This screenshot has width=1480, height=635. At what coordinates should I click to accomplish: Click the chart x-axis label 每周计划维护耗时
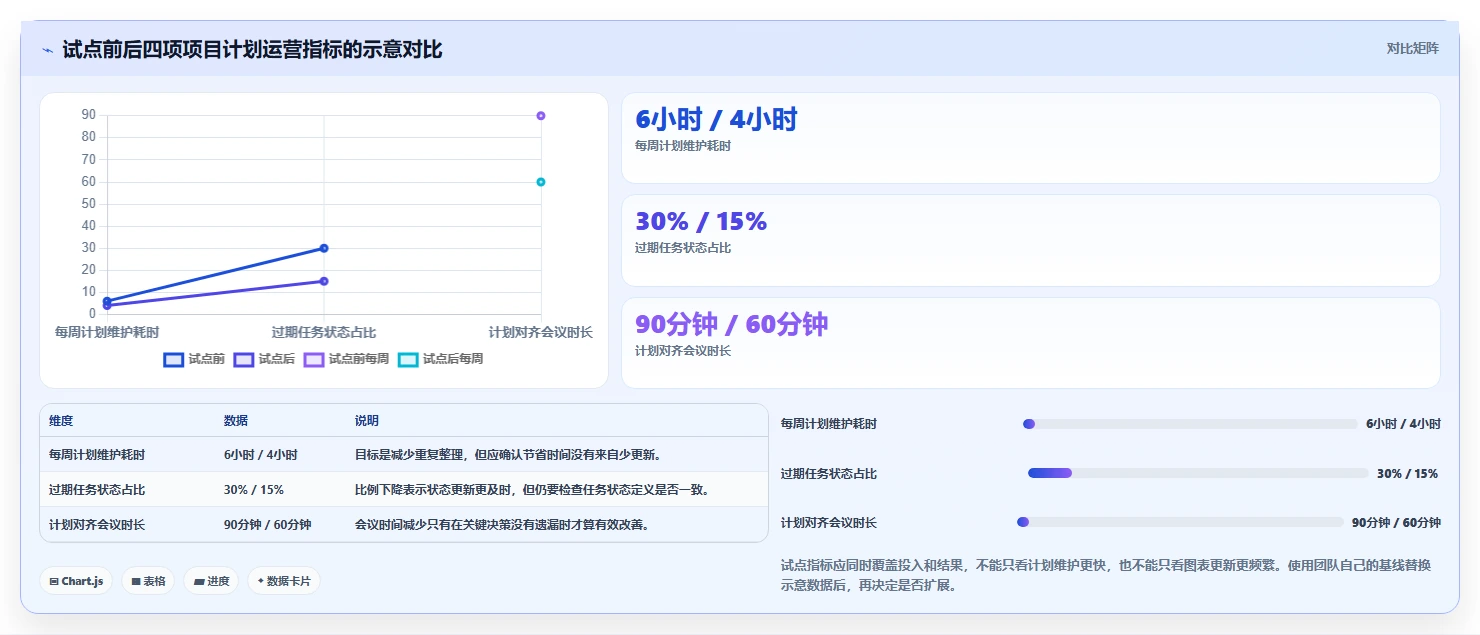coord(107,332)
